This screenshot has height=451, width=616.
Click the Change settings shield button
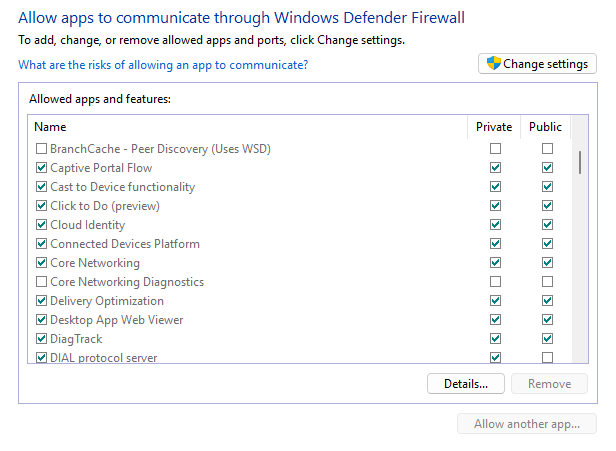pyautogui.click(x=537, y=64)
